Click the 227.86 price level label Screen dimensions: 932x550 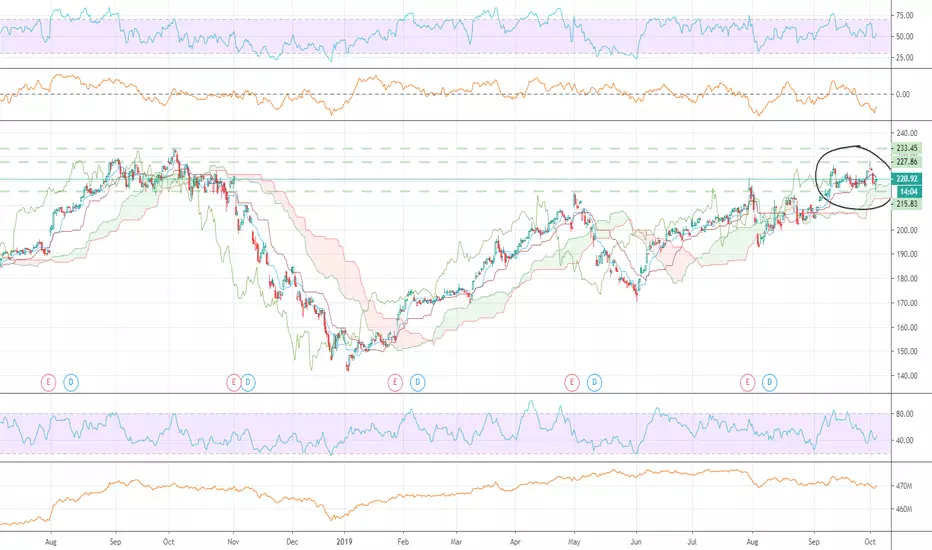coord(907,162)
